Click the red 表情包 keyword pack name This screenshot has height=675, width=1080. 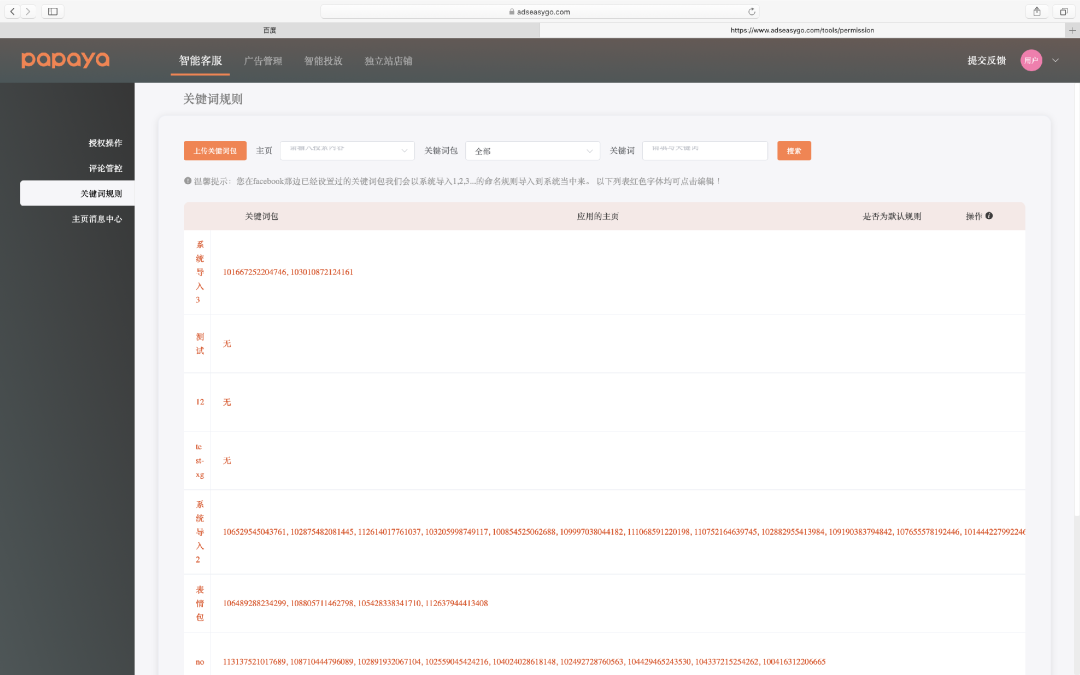tap(200, 603)
